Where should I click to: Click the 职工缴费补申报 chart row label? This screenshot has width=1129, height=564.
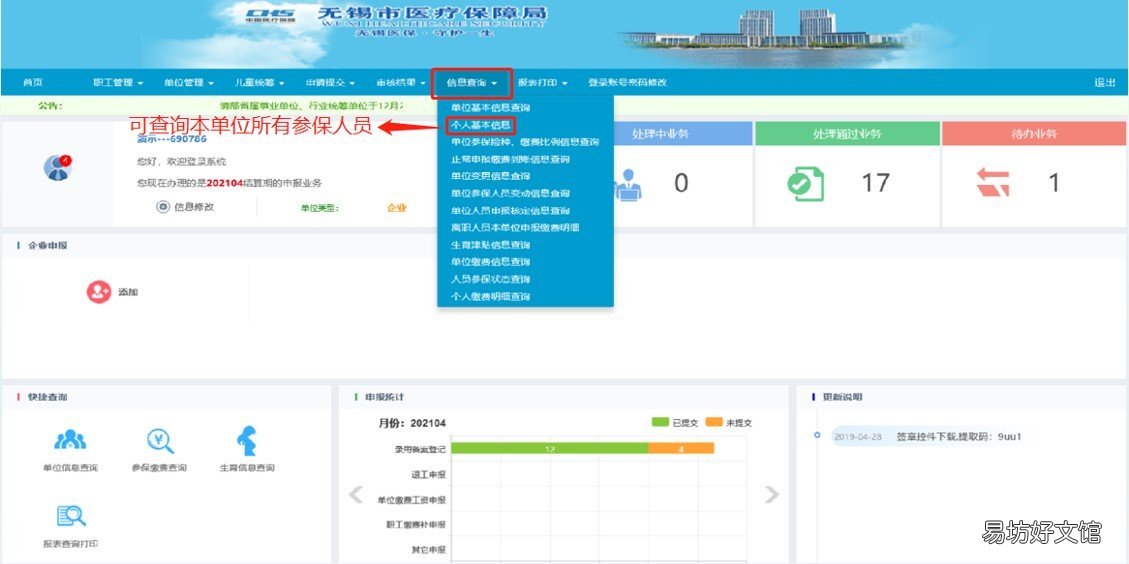coord(415,524)
